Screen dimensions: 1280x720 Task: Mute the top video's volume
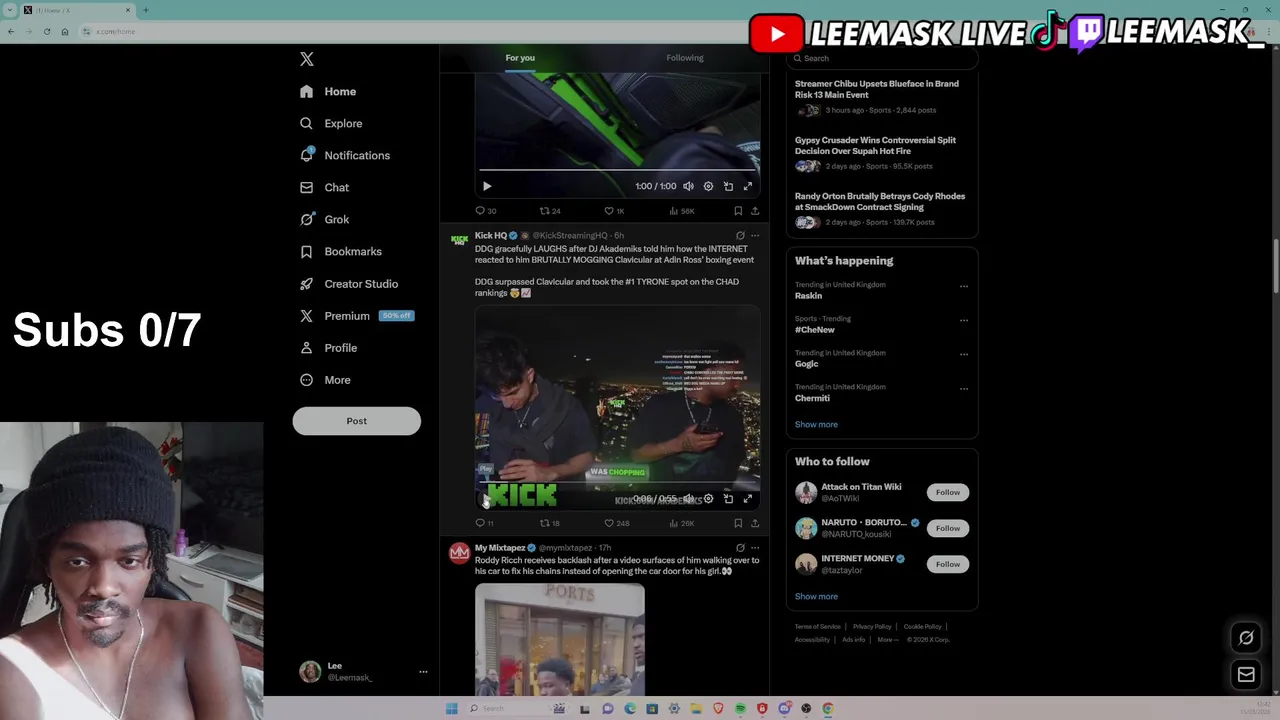click(x=688, y=186)
